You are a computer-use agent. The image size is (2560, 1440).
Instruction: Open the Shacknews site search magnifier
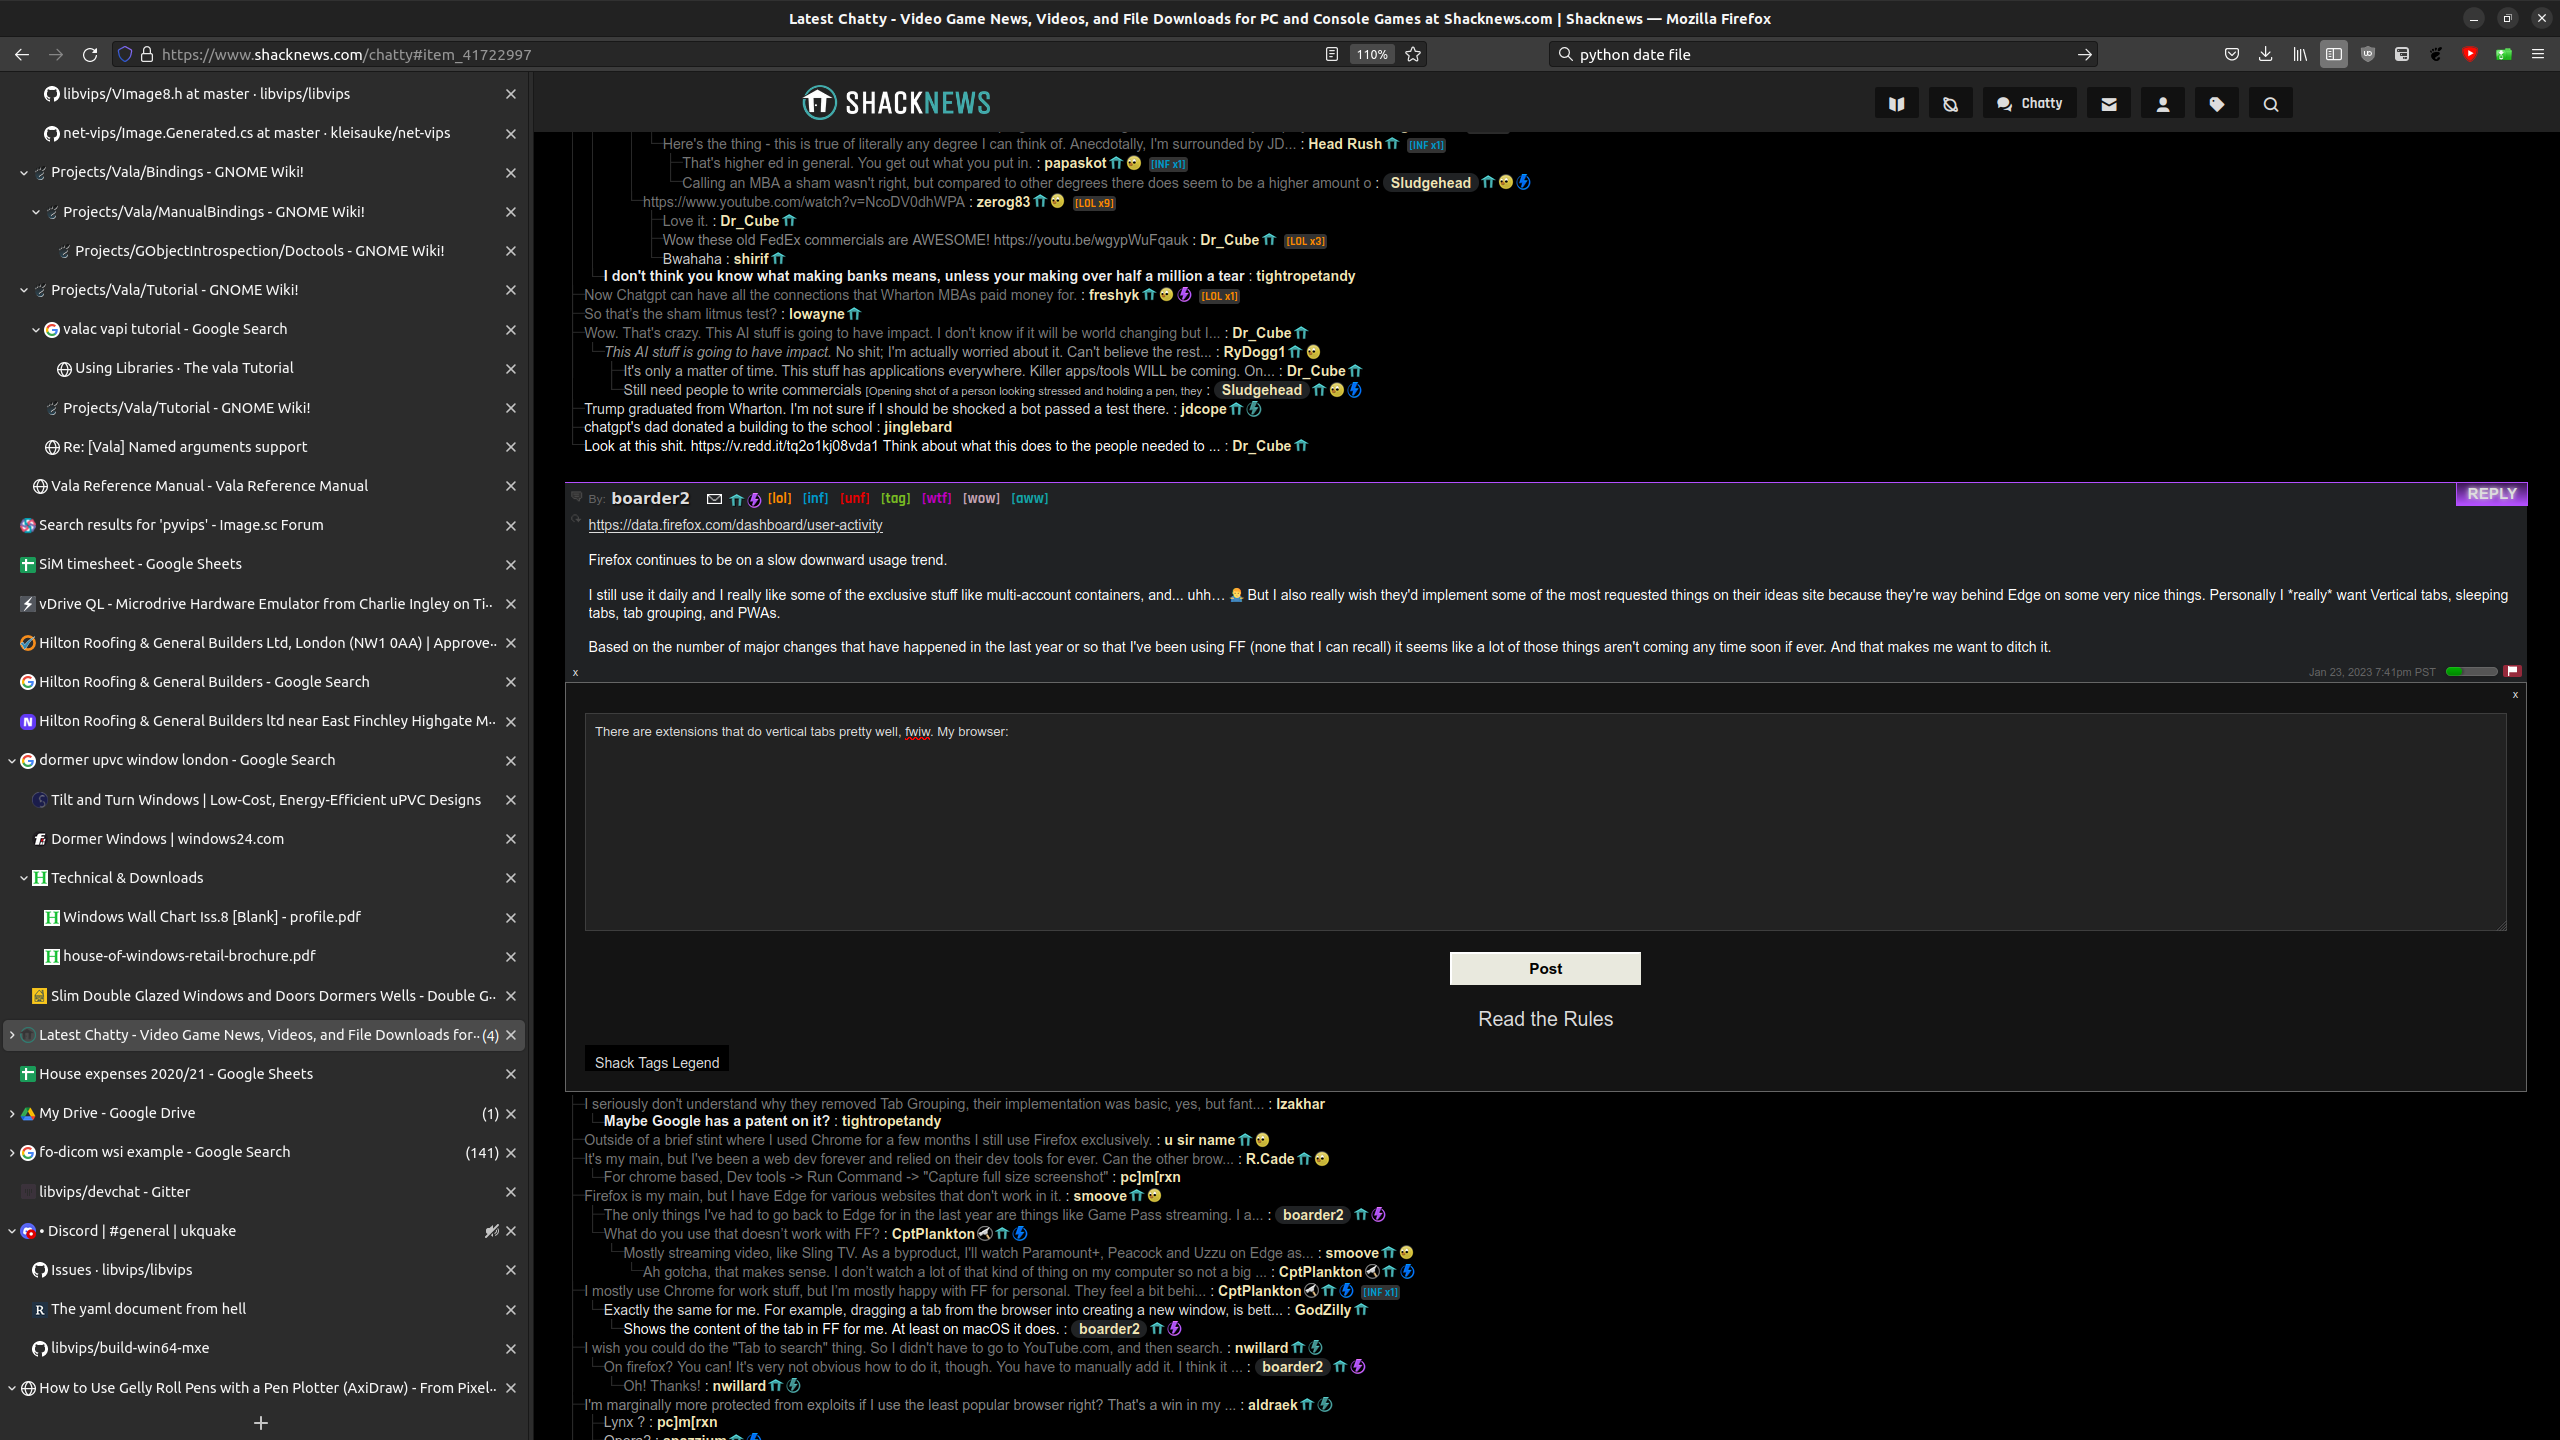click(2271, 103)
